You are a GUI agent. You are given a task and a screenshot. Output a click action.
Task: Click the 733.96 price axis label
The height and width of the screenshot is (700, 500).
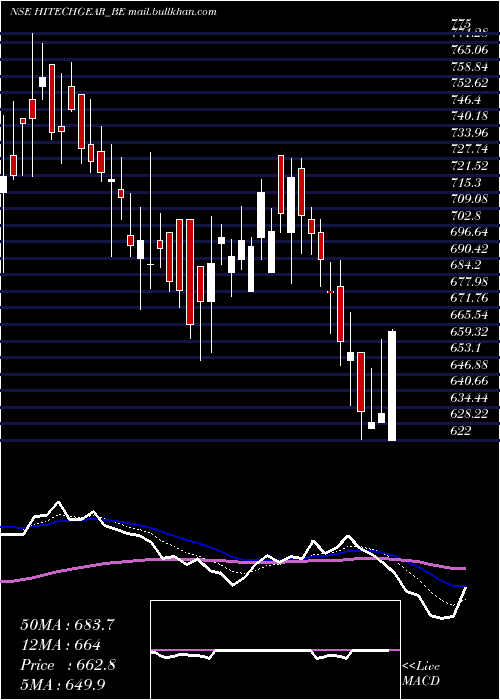(470, 133)
